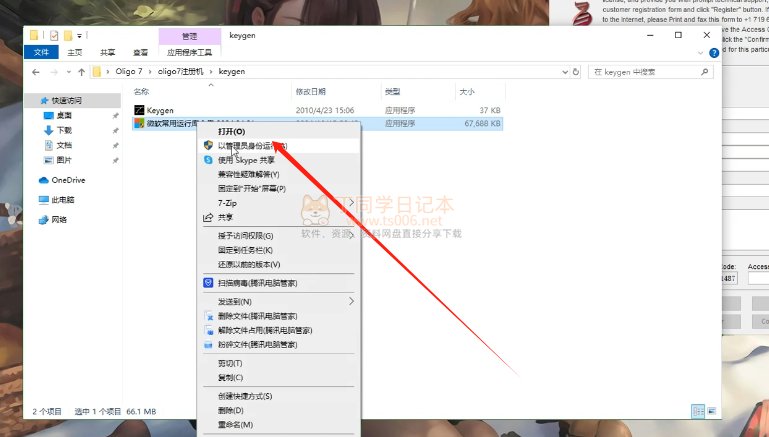Open the Customize Quick Access Toolbar dropdown

click(79, 35)
